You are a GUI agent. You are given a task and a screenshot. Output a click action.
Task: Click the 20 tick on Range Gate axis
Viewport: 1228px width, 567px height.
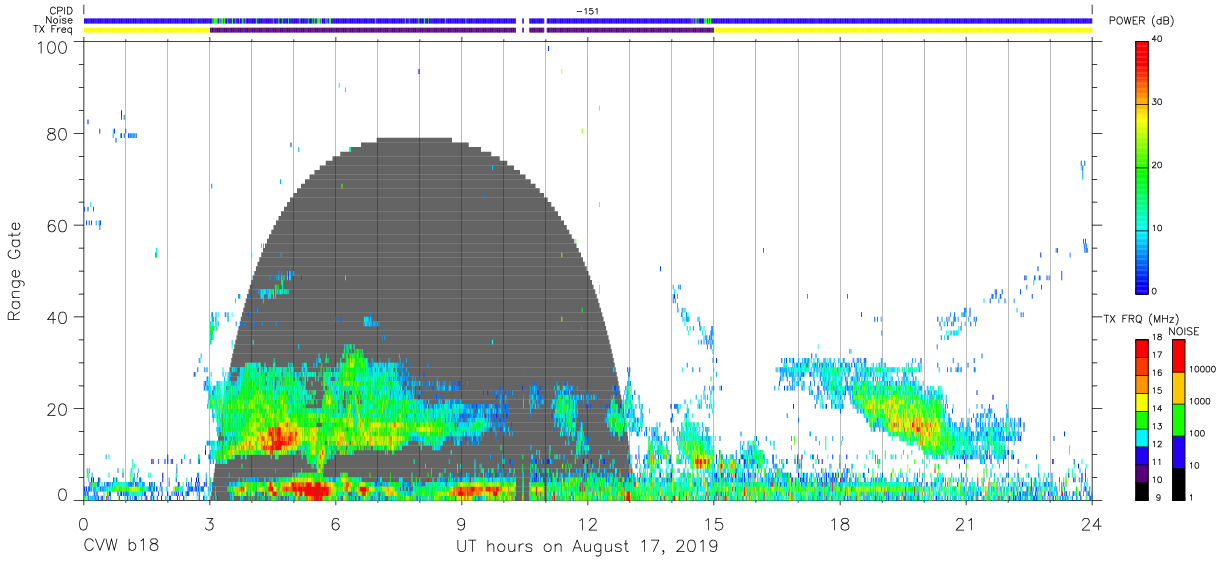click(58, 409)
